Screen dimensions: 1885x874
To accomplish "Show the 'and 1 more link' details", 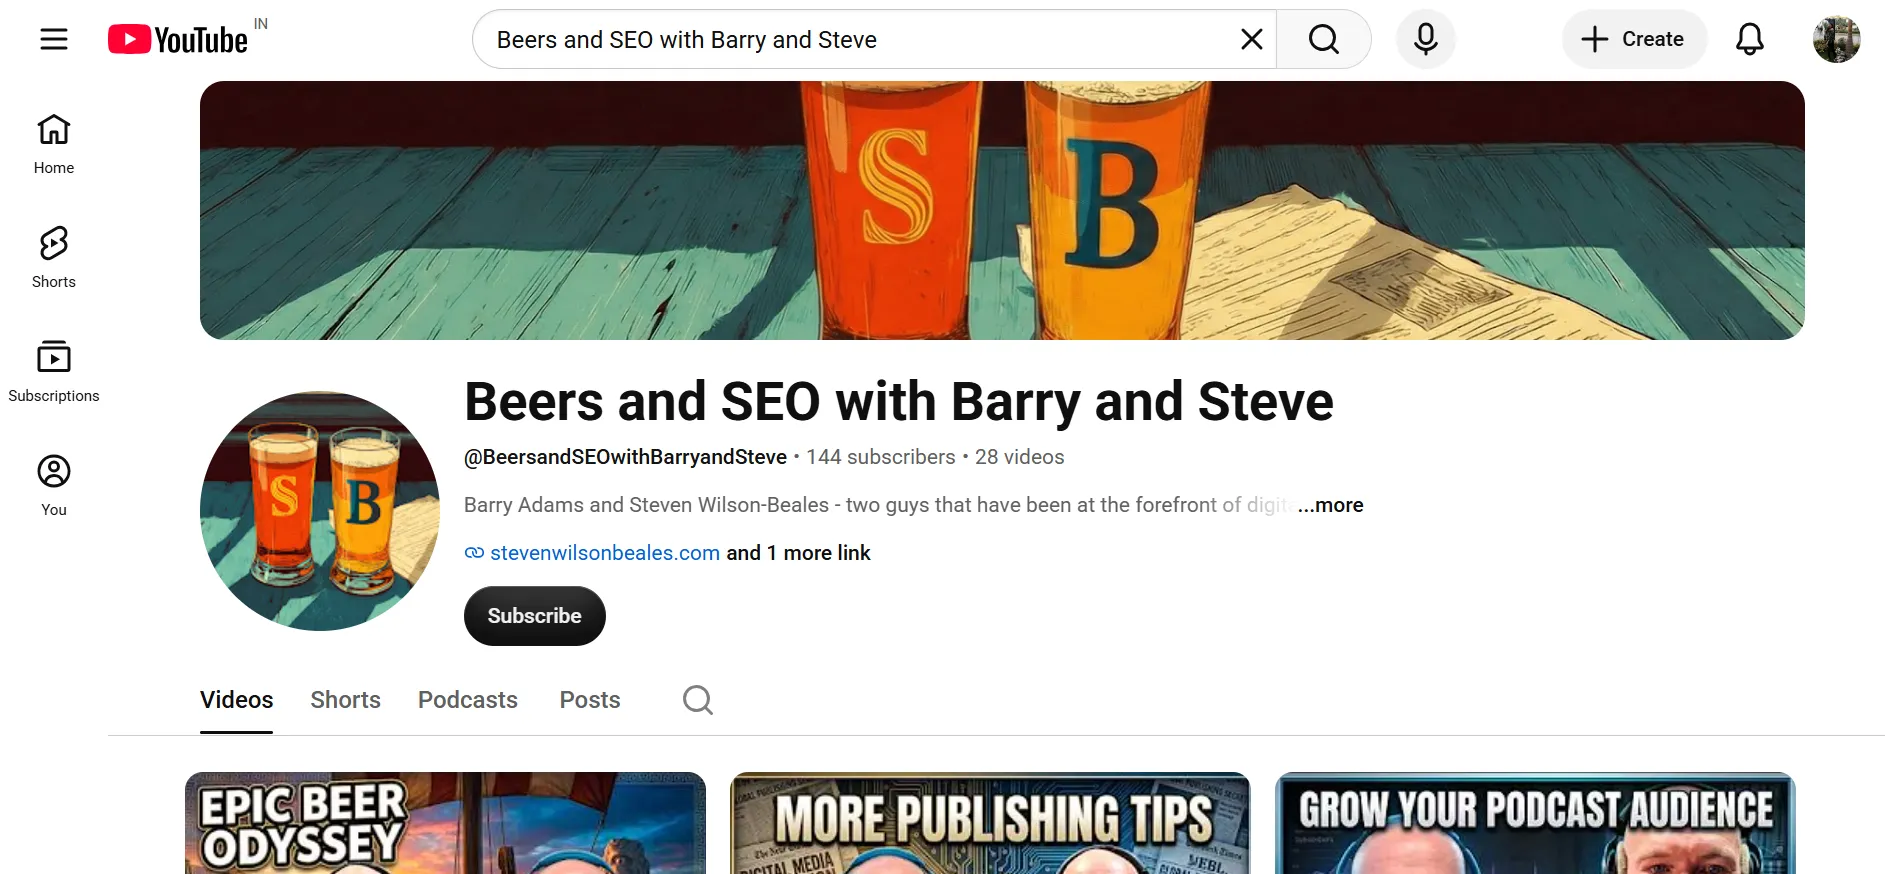I will pyautogui.click(x=798, y=553).
